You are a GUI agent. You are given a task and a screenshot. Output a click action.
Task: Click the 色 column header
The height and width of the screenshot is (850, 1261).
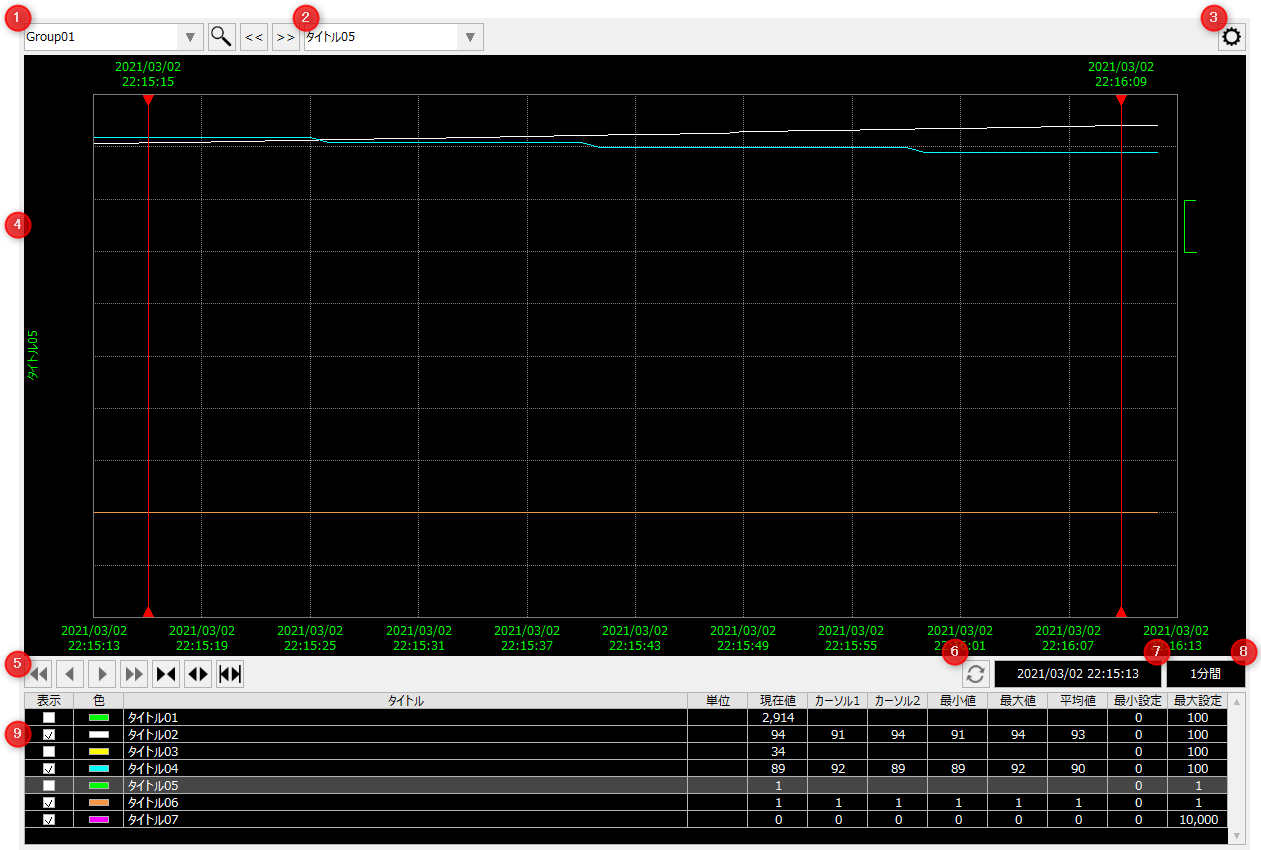99,701
